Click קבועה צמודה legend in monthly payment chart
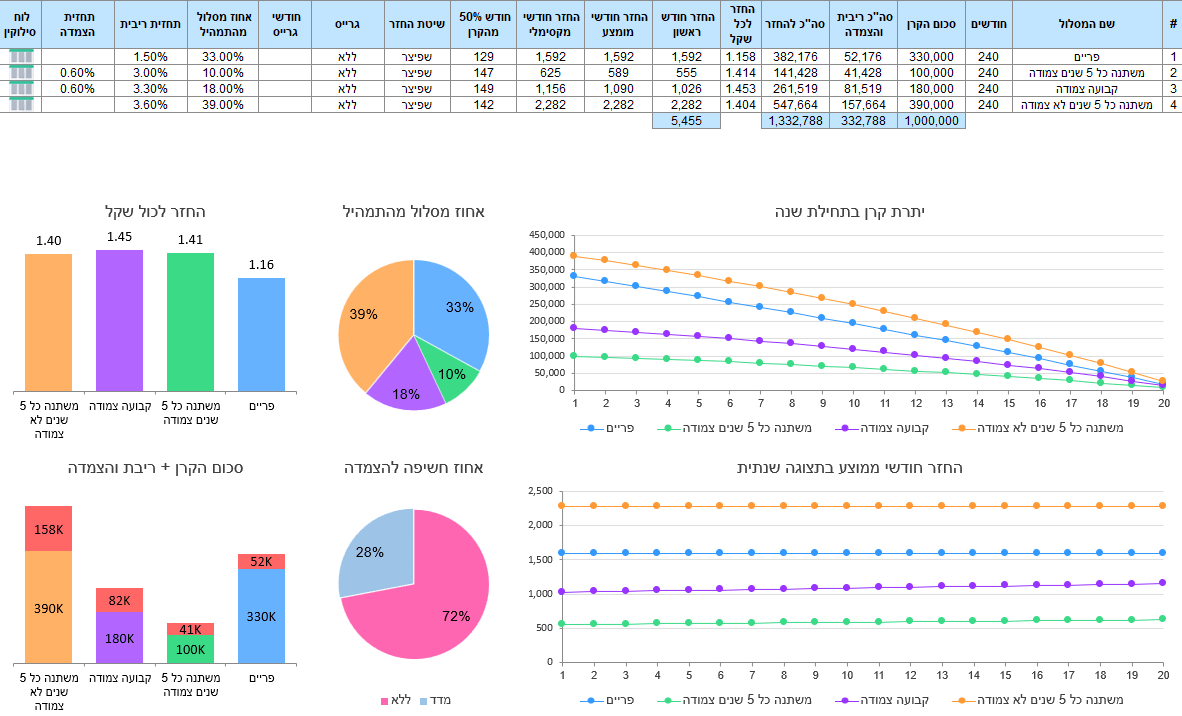This screenshot has width=1182, height=716. tap(882, 700)
